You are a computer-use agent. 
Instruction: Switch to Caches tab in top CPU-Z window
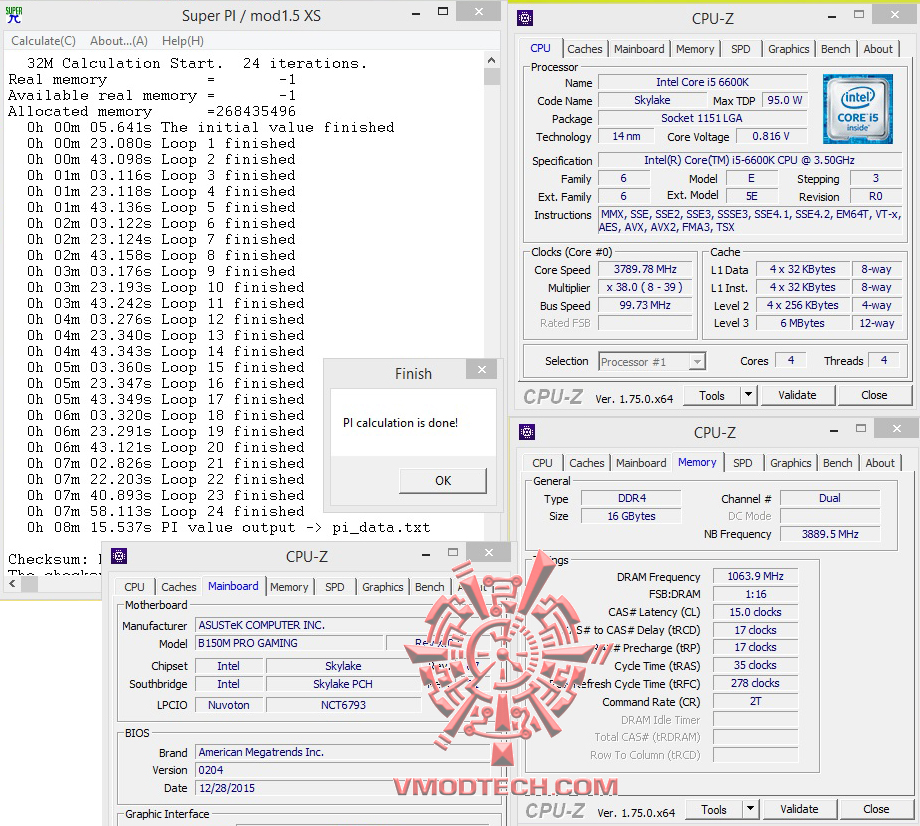[x=584, y=49]
